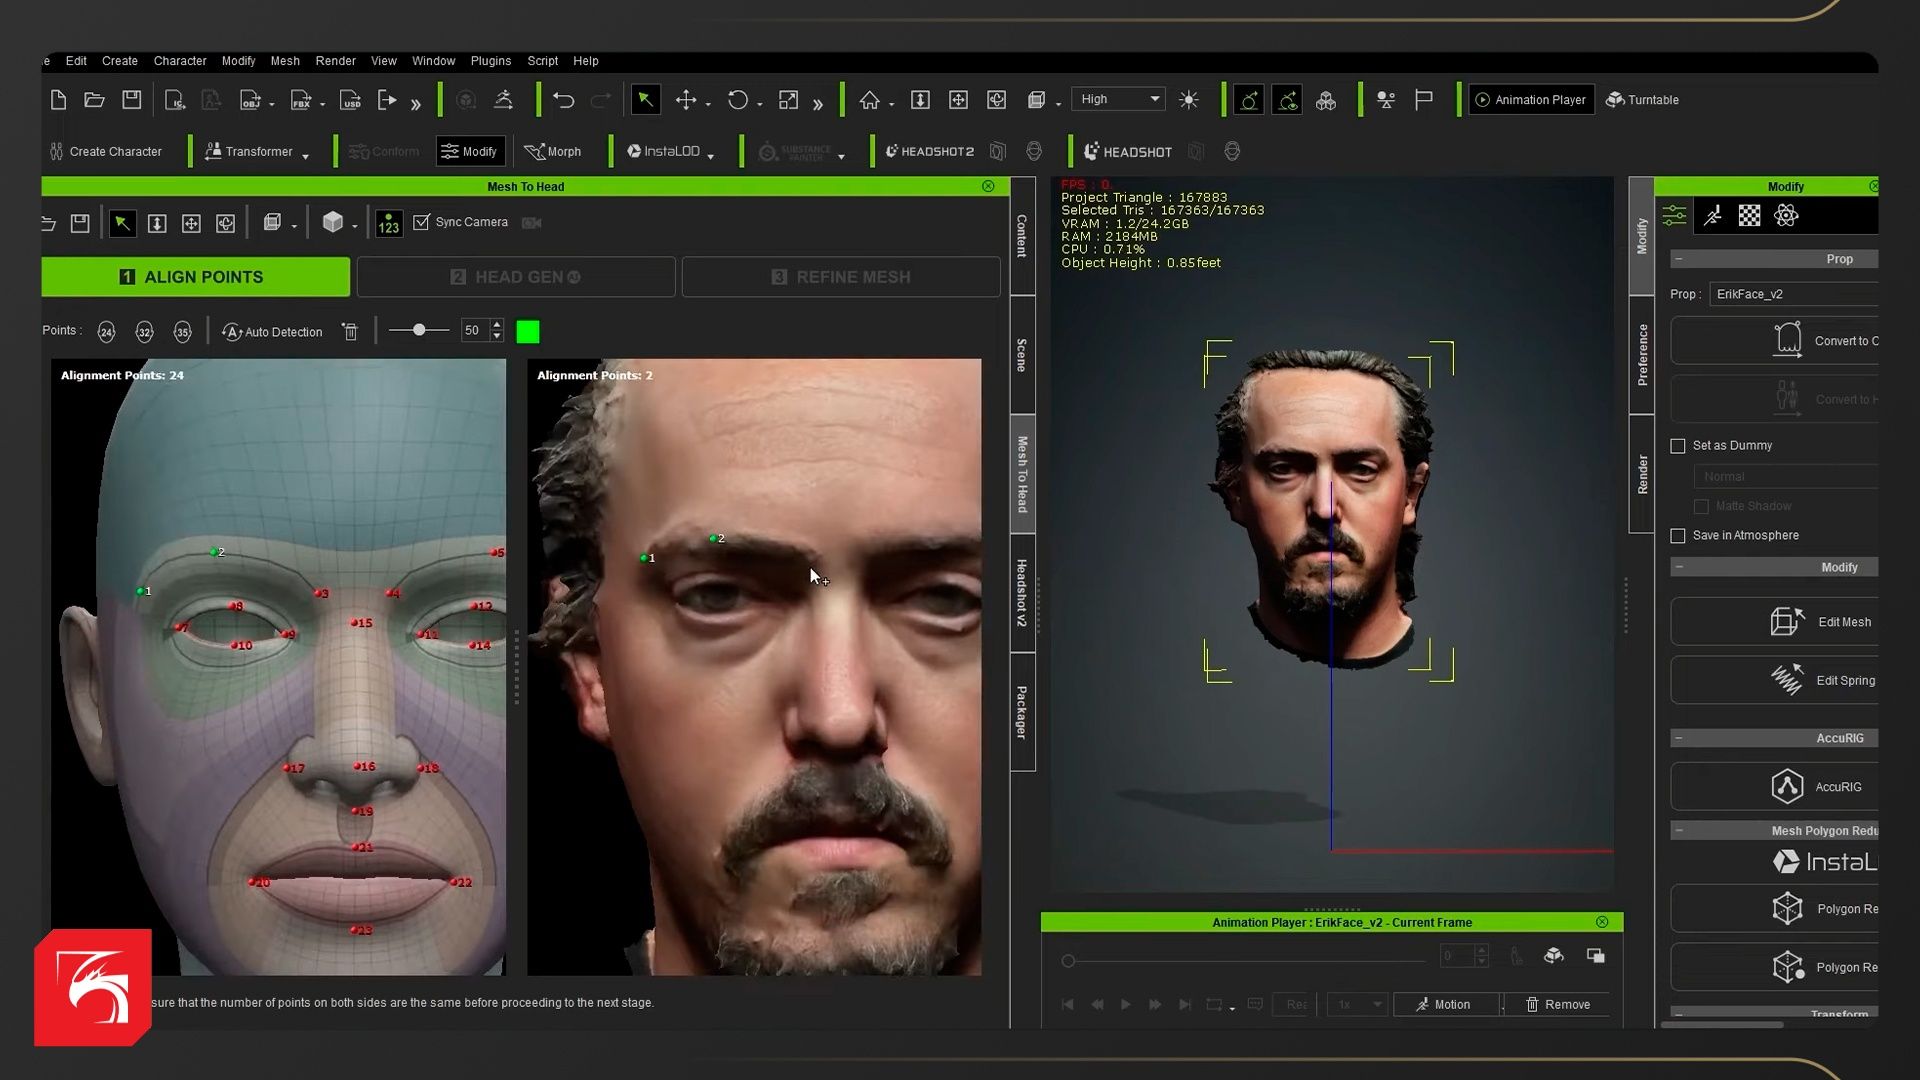Click the Morph toolbar button

point(553,152)
